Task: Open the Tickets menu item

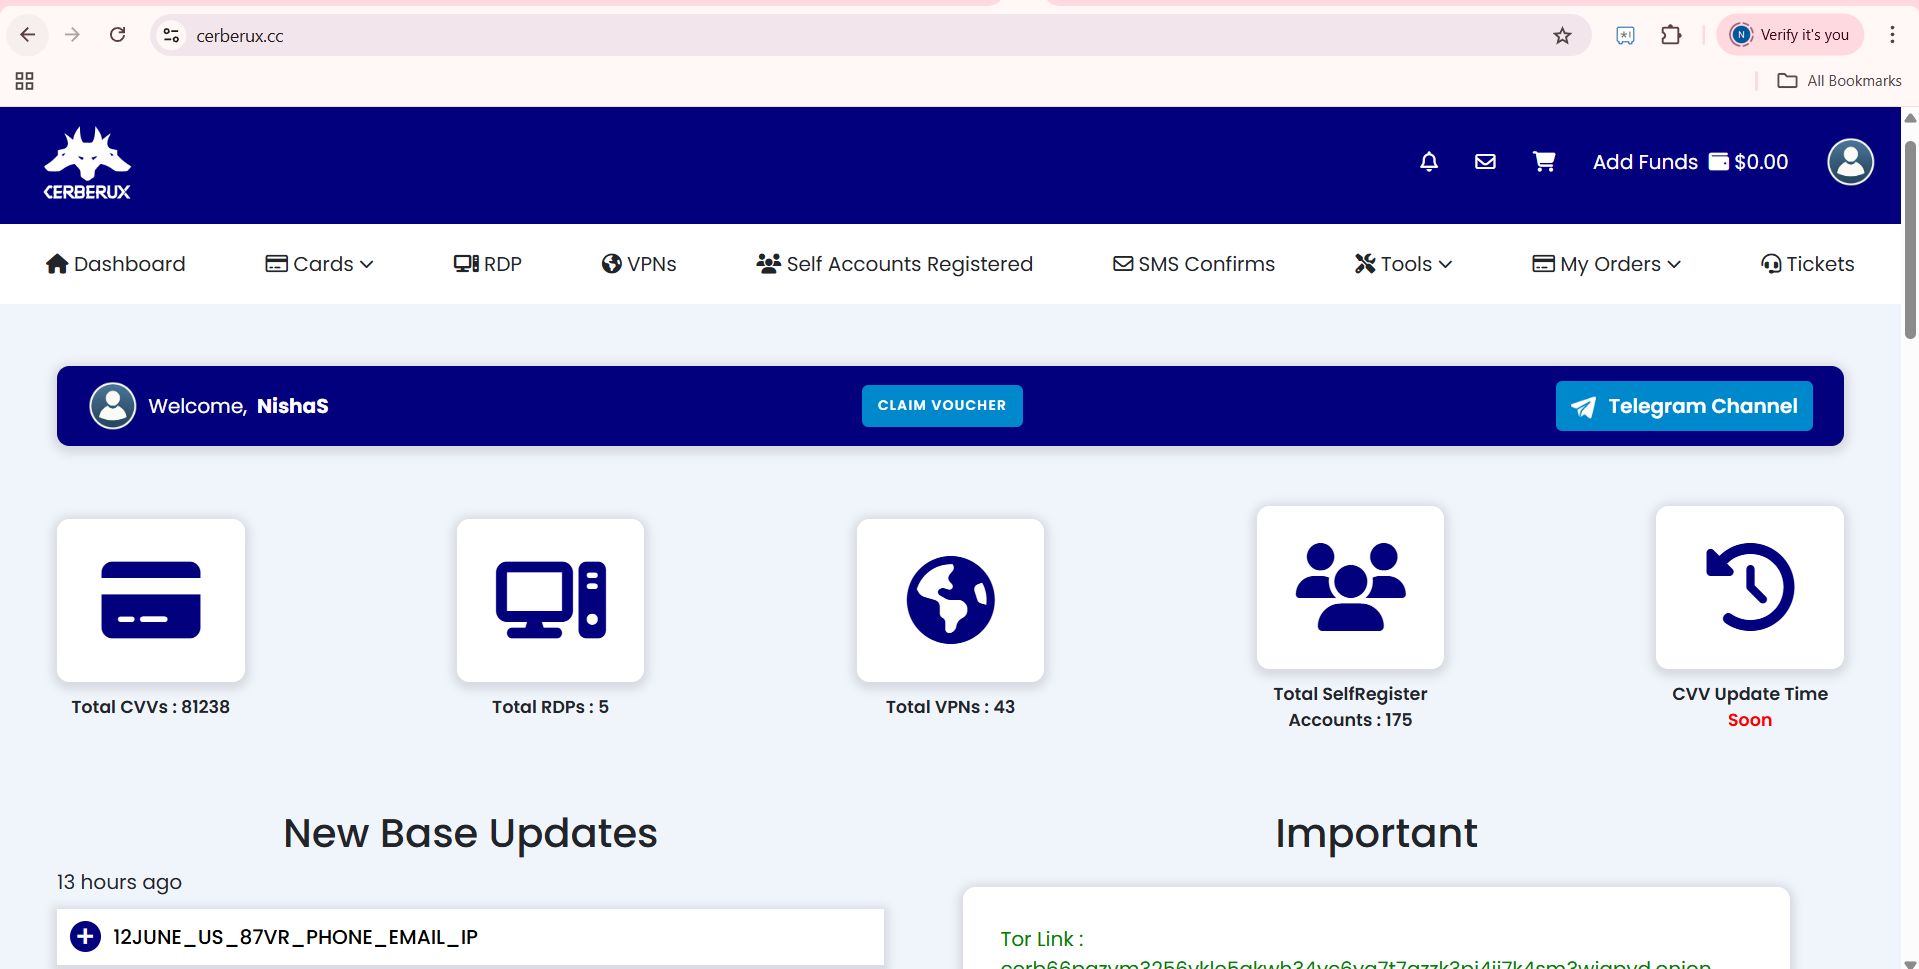Action: coord(1807,264)
